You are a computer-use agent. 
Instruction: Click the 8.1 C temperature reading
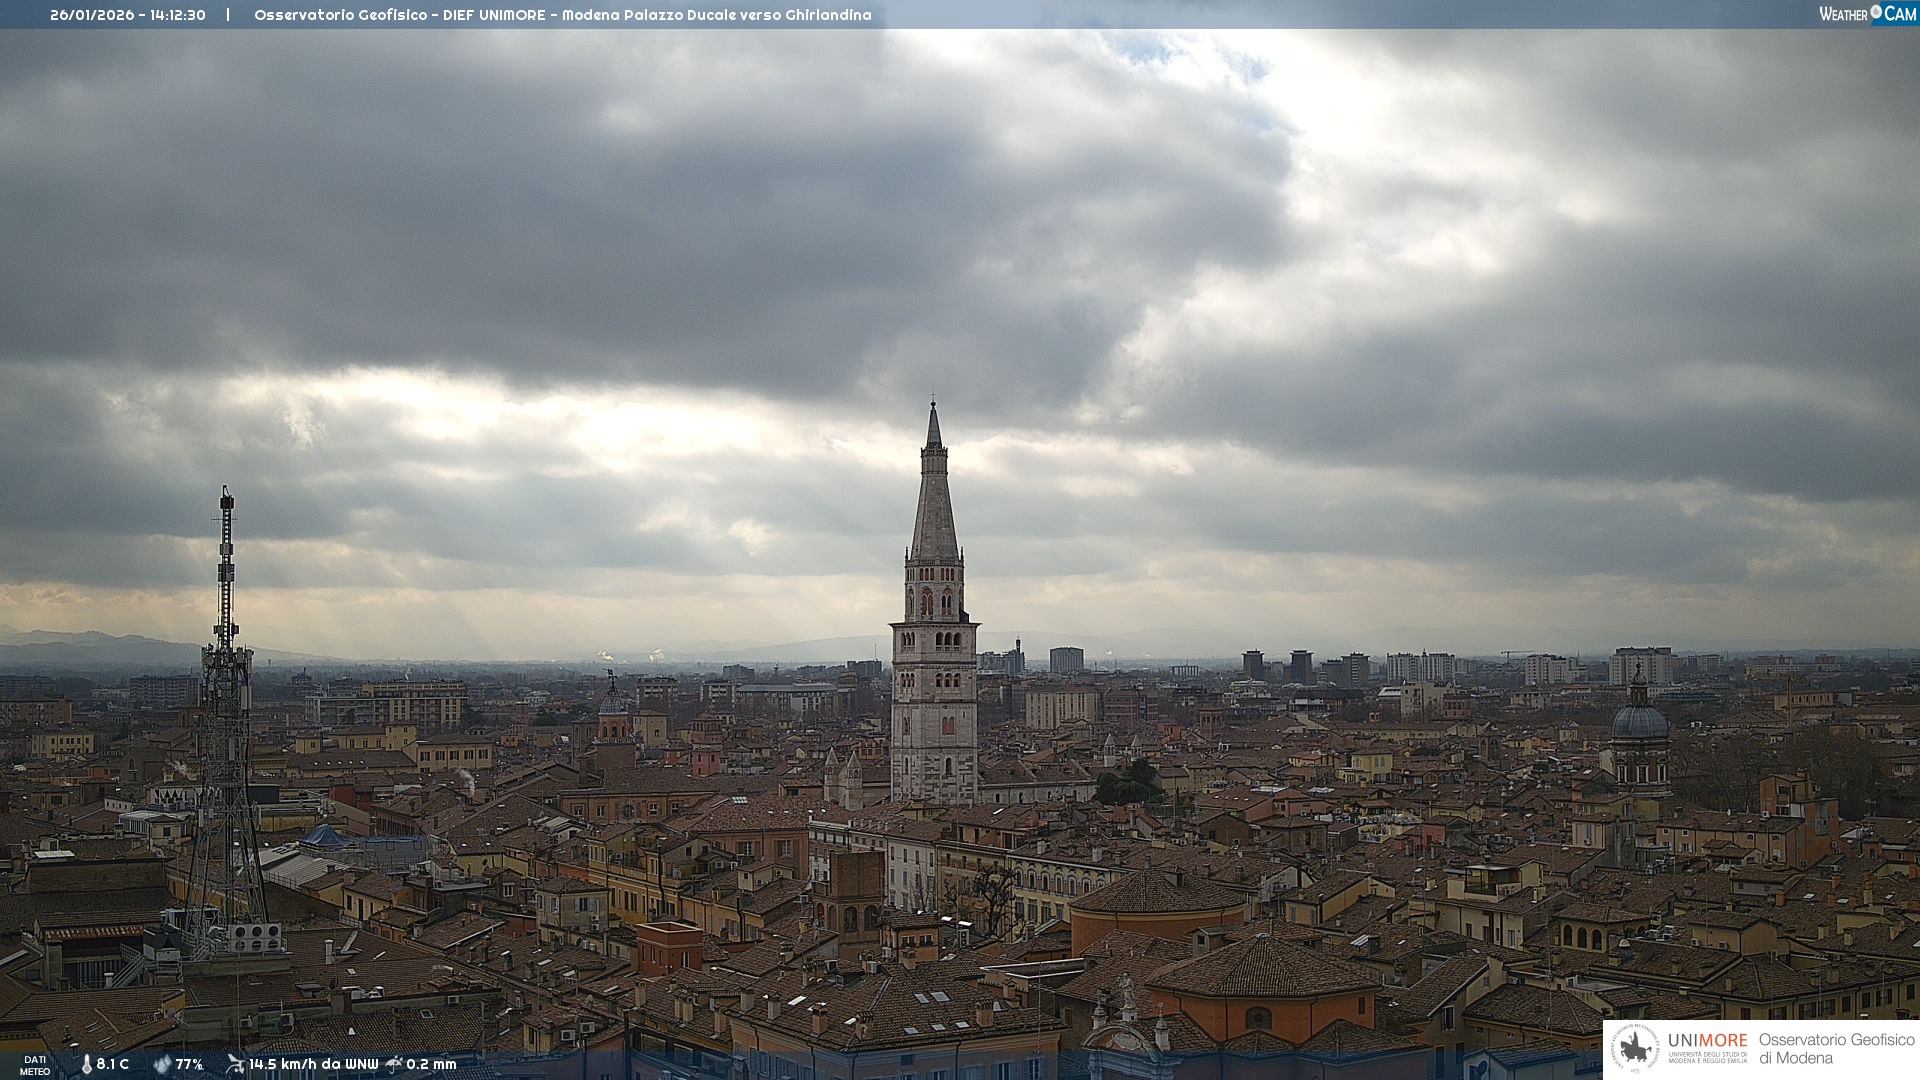coord(113,1064)
